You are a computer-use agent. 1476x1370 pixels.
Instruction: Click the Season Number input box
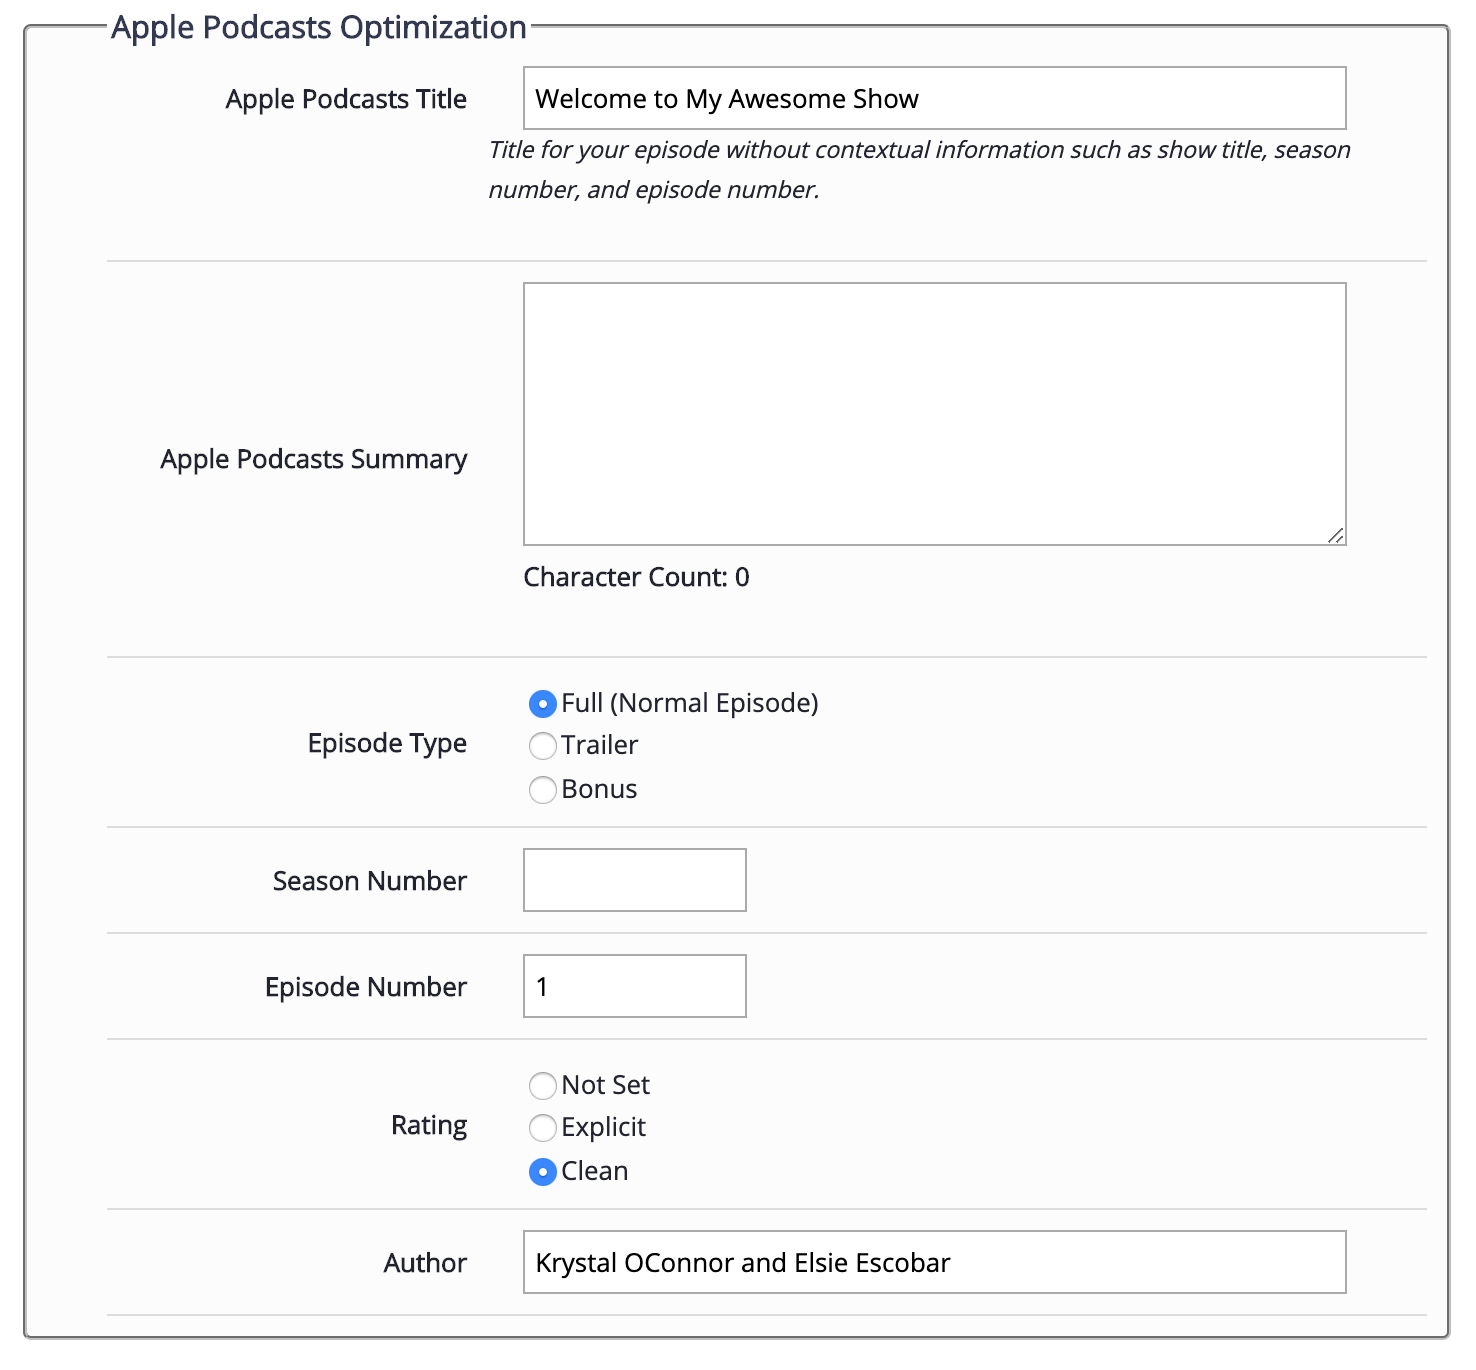click(x=634, y=880)
